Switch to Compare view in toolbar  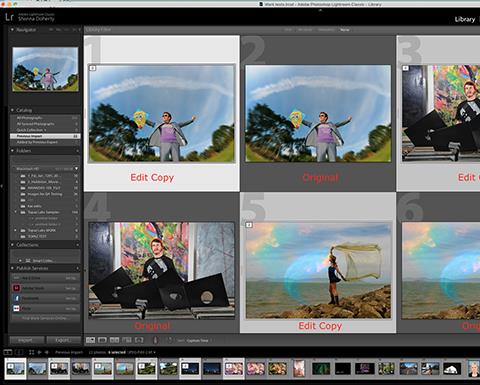(114, 340)
